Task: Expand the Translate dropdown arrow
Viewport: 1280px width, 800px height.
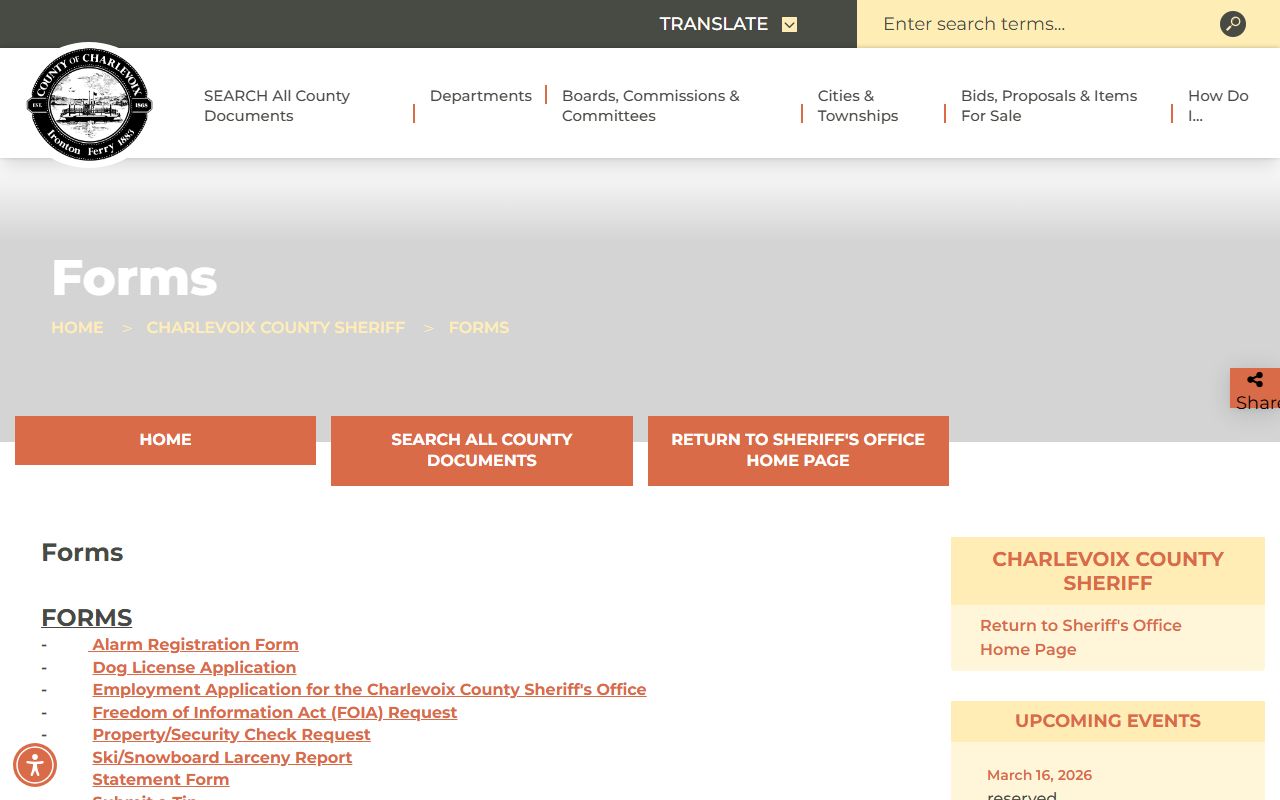Action: (790, 24)
